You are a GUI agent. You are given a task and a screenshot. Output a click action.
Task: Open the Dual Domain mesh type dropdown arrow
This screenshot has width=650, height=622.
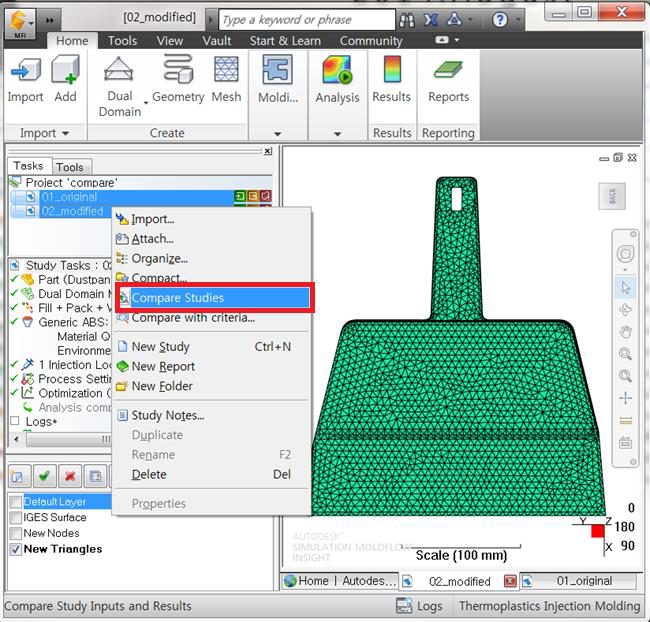click(146, 103)
